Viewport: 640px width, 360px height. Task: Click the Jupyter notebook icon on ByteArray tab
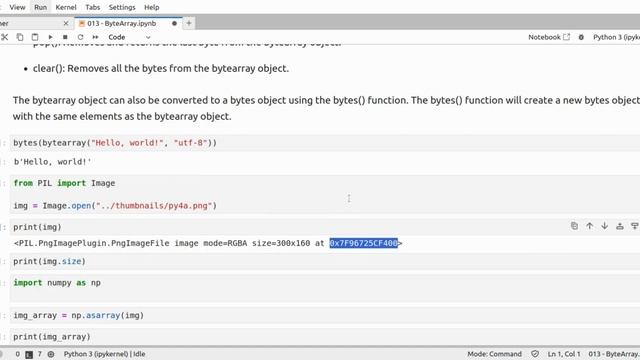click(x=82, y=24)
